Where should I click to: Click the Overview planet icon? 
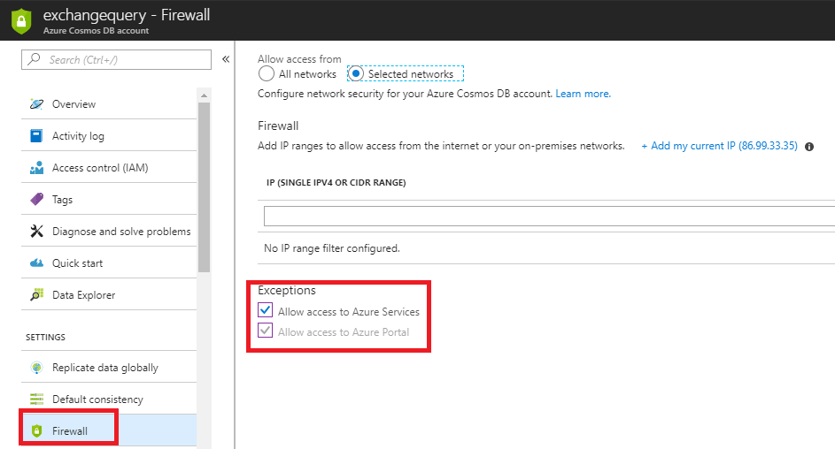pos(36,104)
